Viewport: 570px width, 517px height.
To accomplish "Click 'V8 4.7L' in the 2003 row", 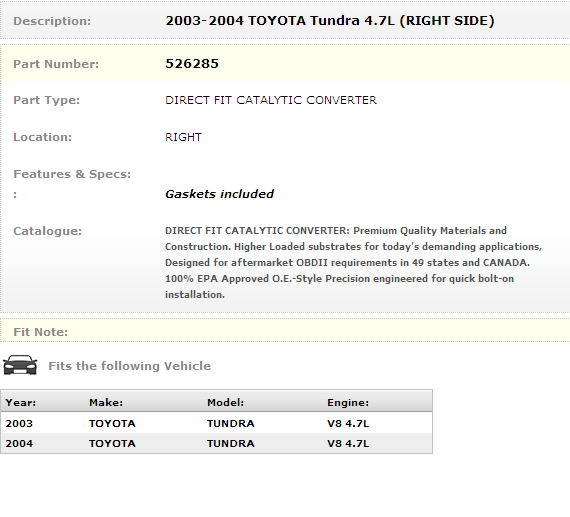I will pos(348,424).
